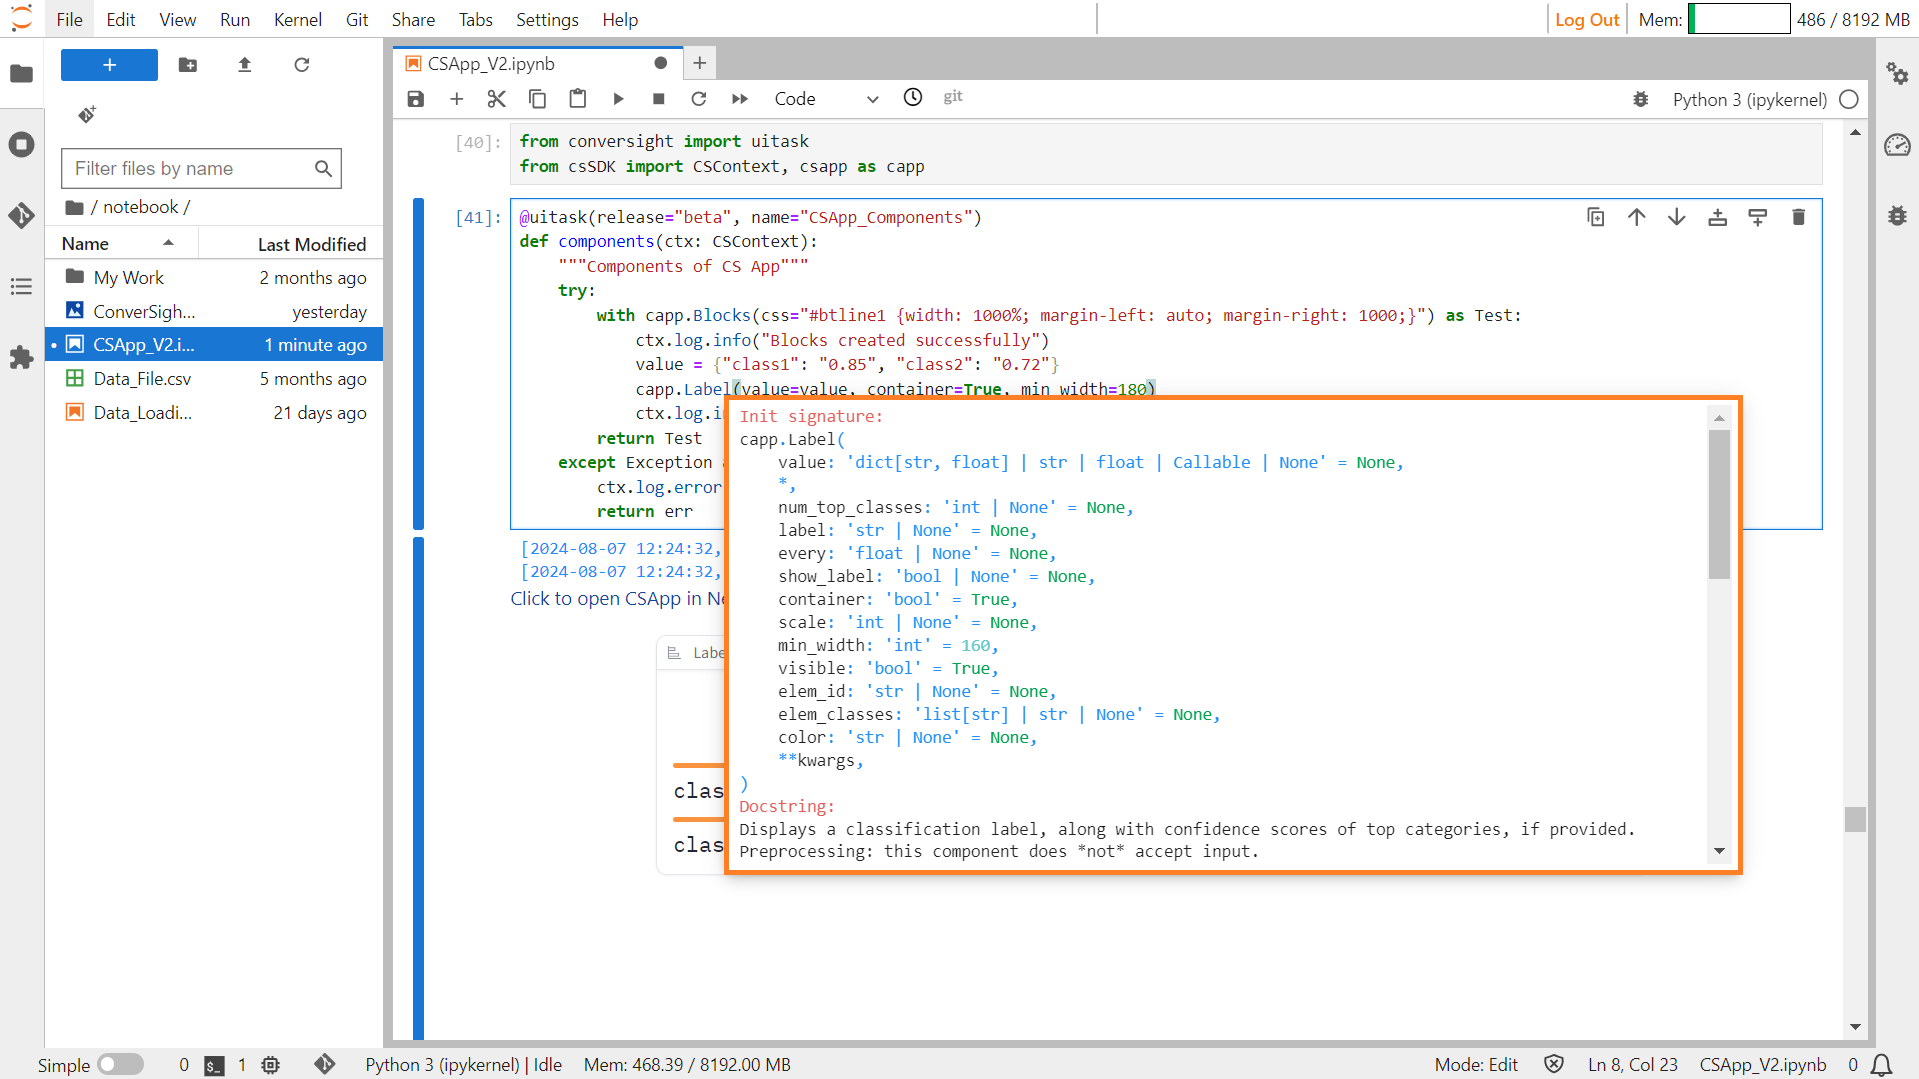Open the My Work folder
Image resolution: width=1919 pixels, height=1079 pixels.
(x=215, y=277)
